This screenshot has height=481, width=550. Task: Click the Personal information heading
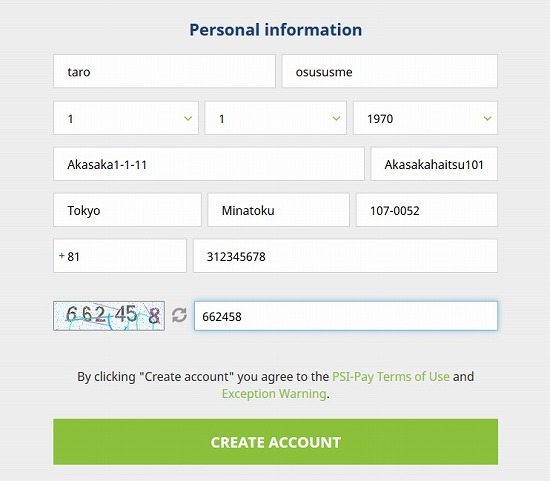point(276,29)
